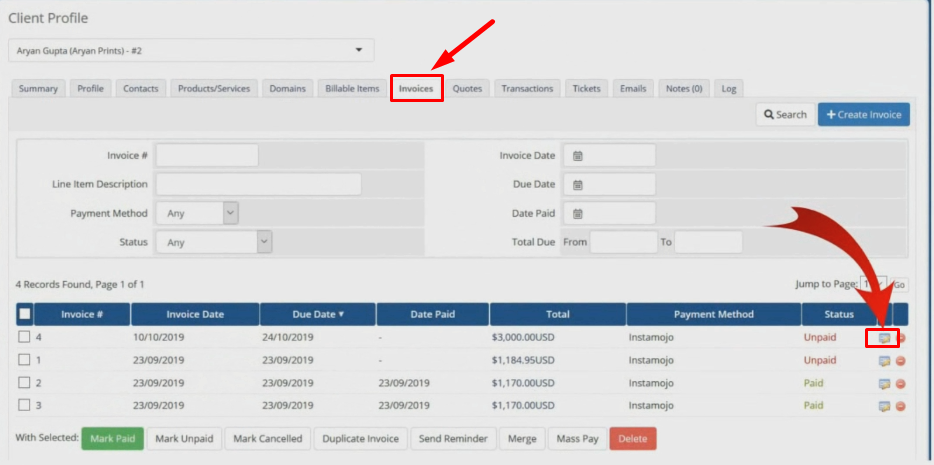Open the Billable Items tab
The image size is (934, 465).
tap(352, 89)
